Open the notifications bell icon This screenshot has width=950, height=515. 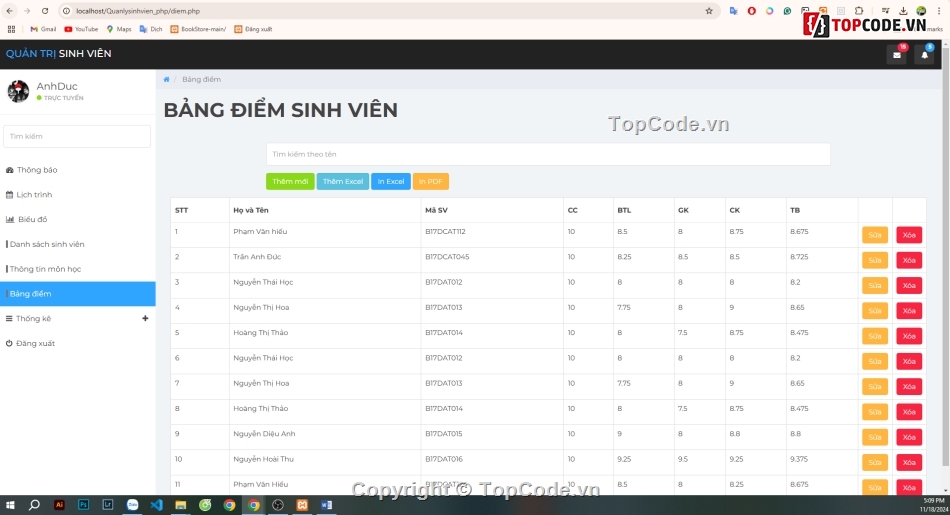tap(925, 55)
